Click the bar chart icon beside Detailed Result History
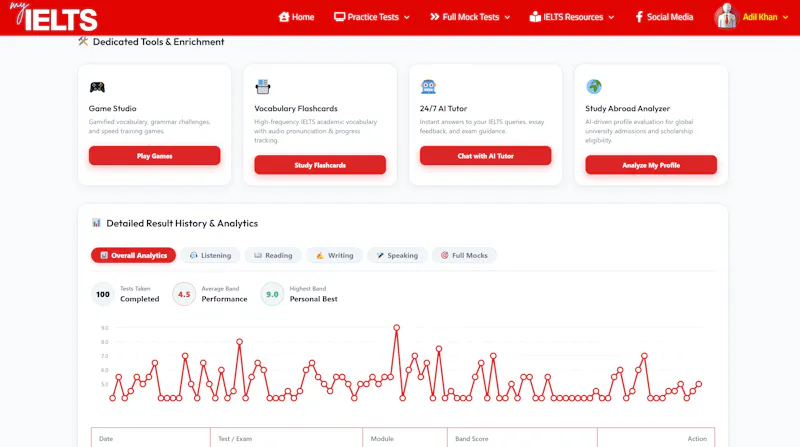This screenshot has width=800, height=447. click(x=96, y=223)
